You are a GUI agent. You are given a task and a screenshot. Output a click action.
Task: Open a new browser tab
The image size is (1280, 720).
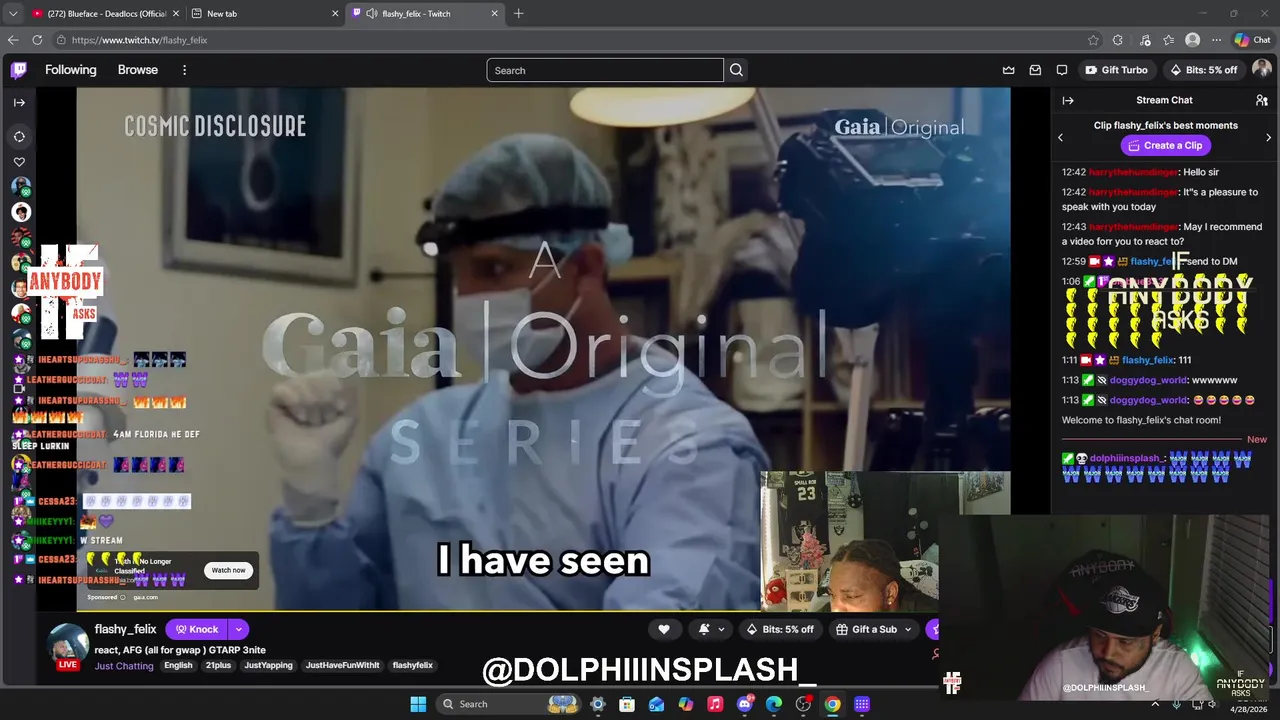pyautogui.click(x=518, y=13)
